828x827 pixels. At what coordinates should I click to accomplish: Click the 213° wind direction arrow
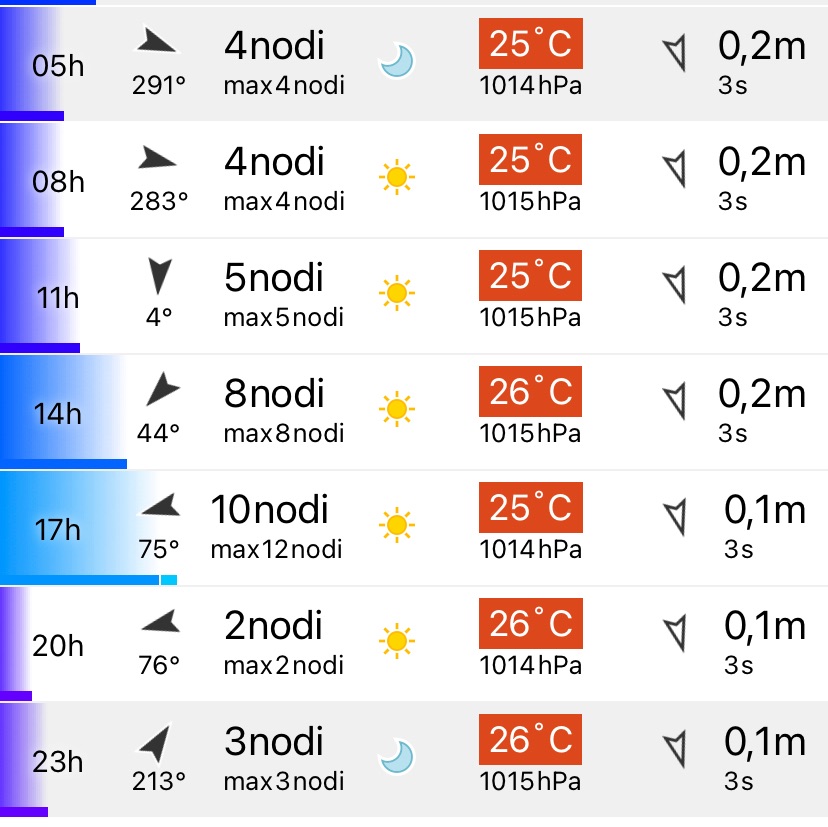(156, 743)
